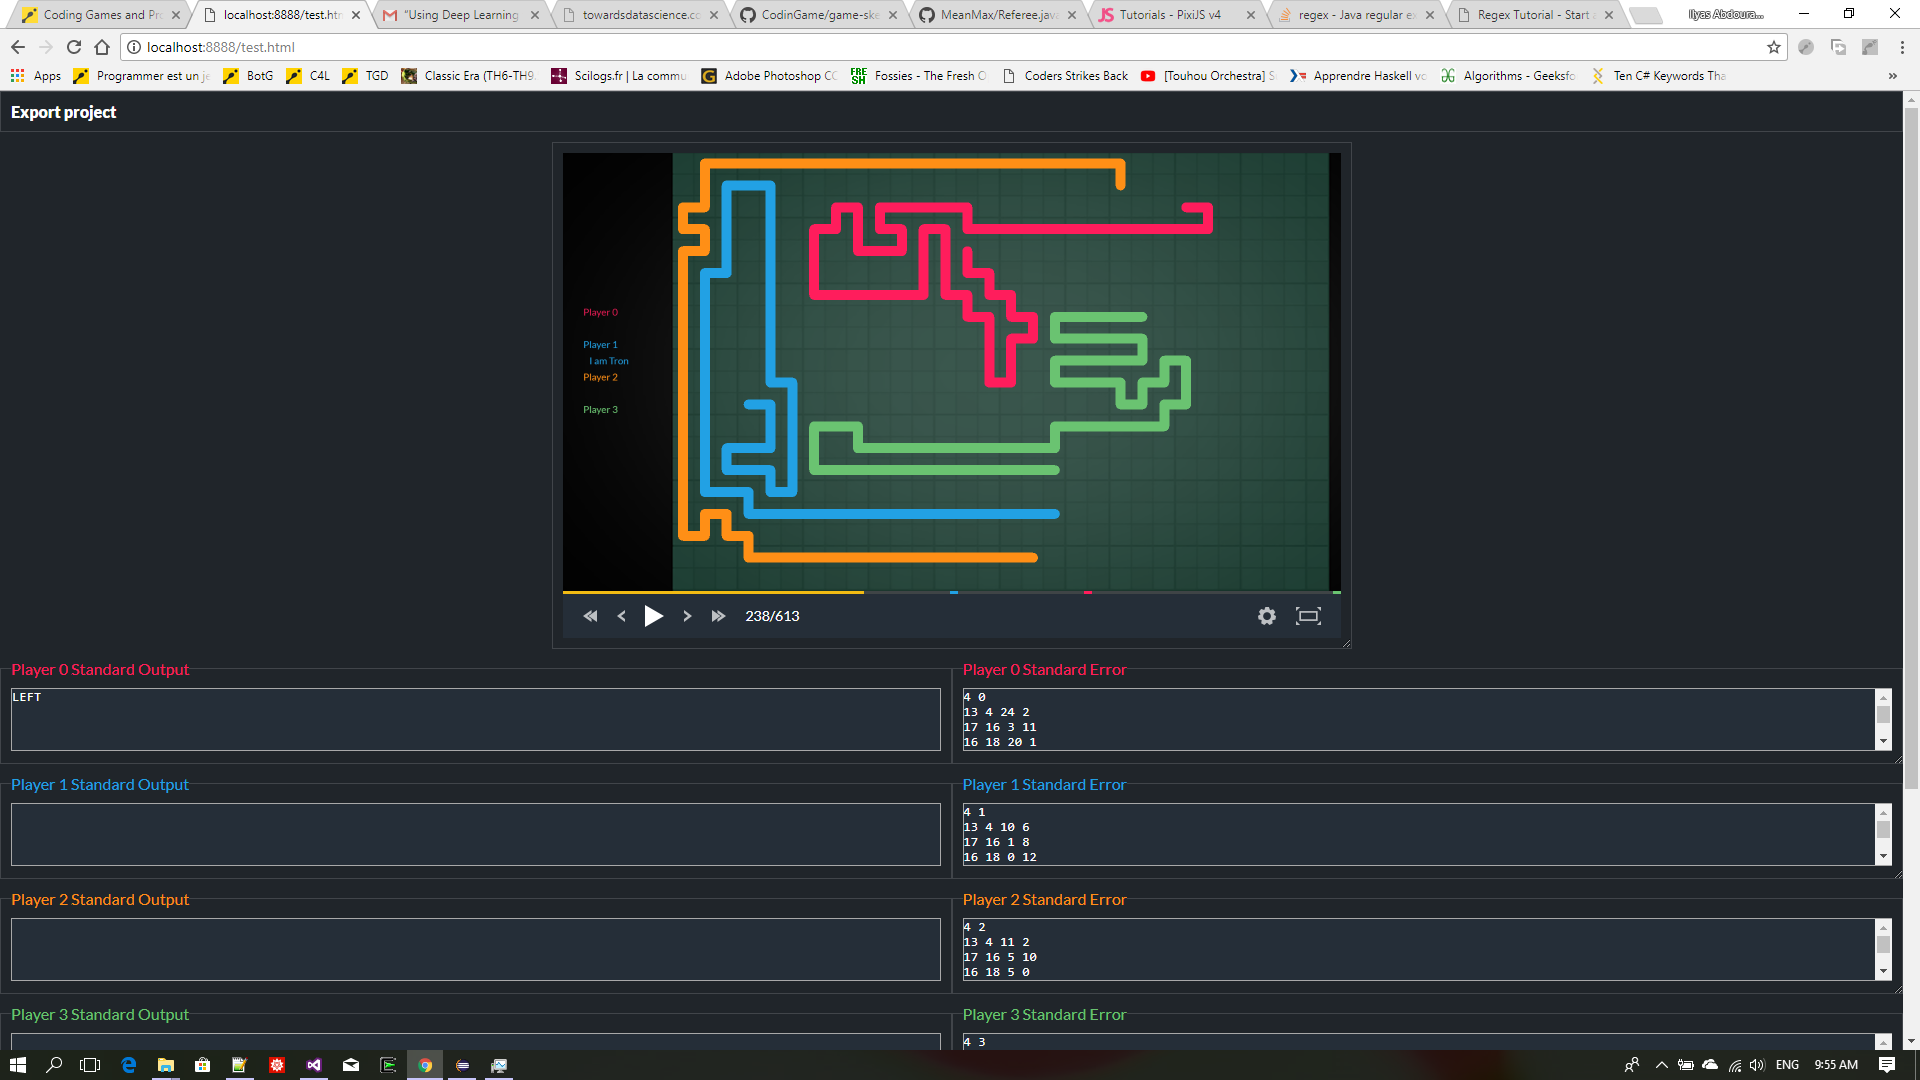Image resolution: width=1920 pixels, height=1080 pixels.
Task: Open the Windows Start menu
Action: [18, 1065]
